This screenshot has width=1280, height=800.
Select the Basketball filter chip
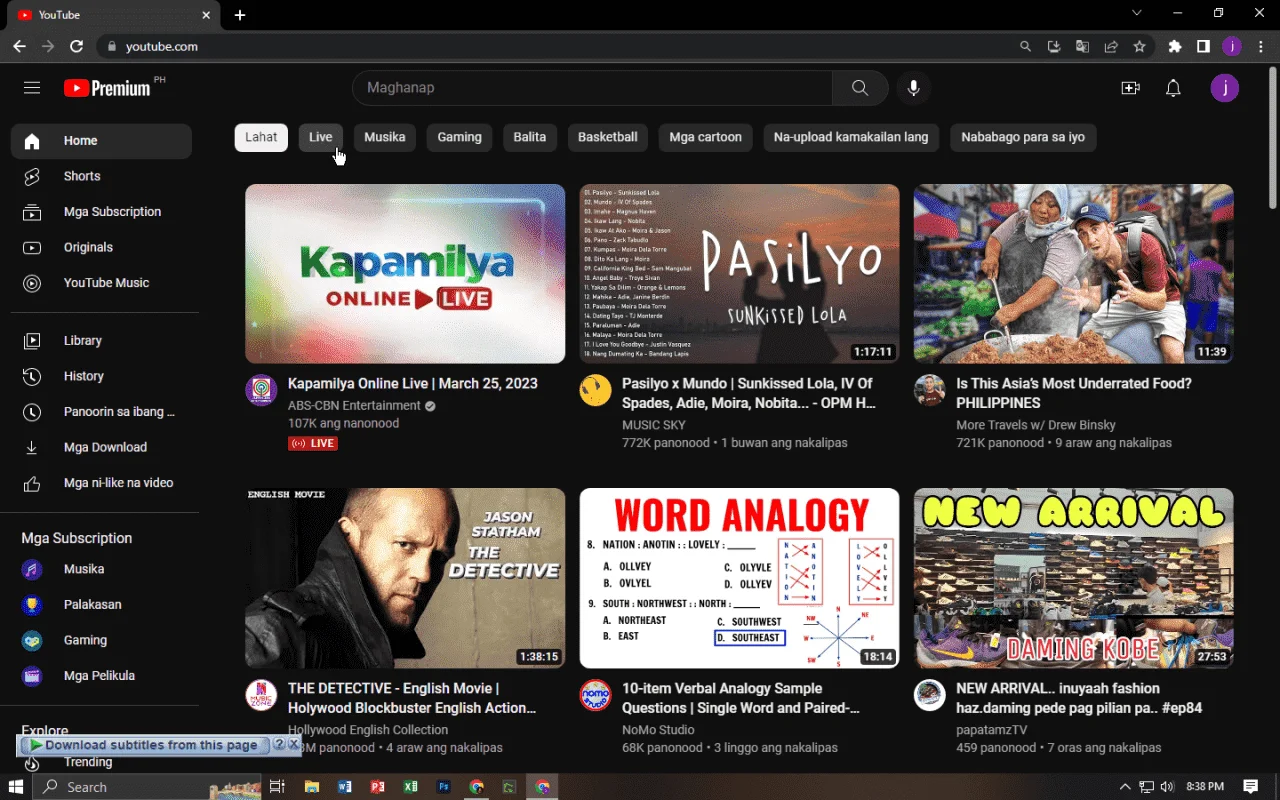pos(608,137)
